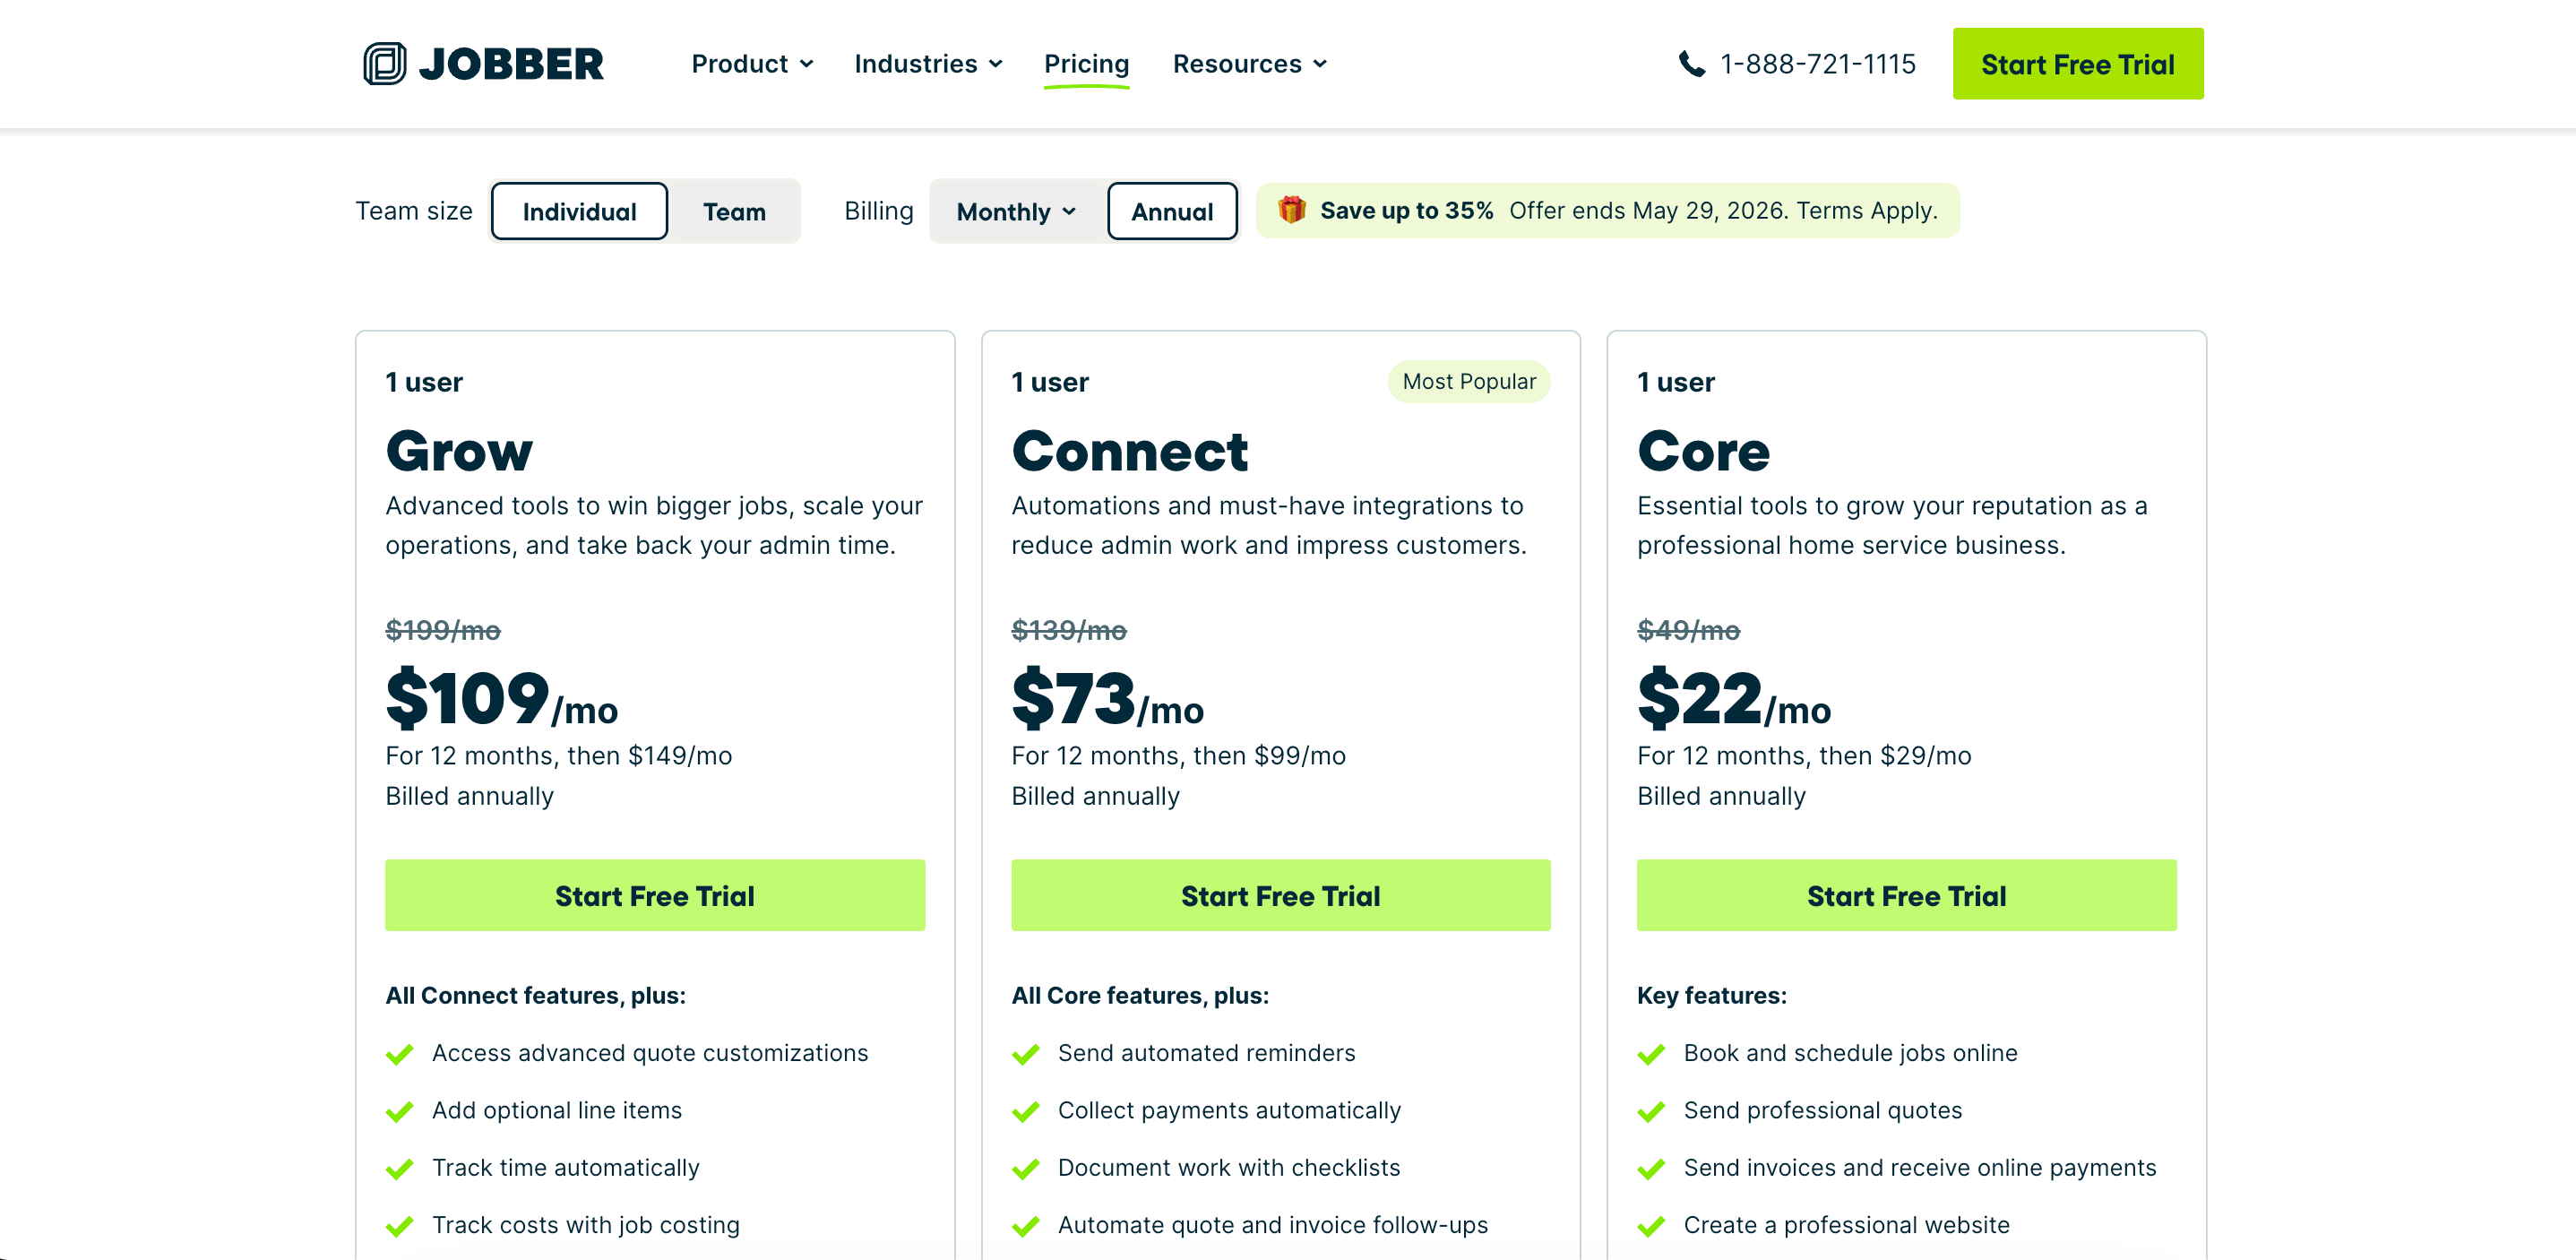This screenshot has height=1260, width=2576.
Task: Click the checkmark beside Send automated reminders
Action: click(x=1026, y=1054)
